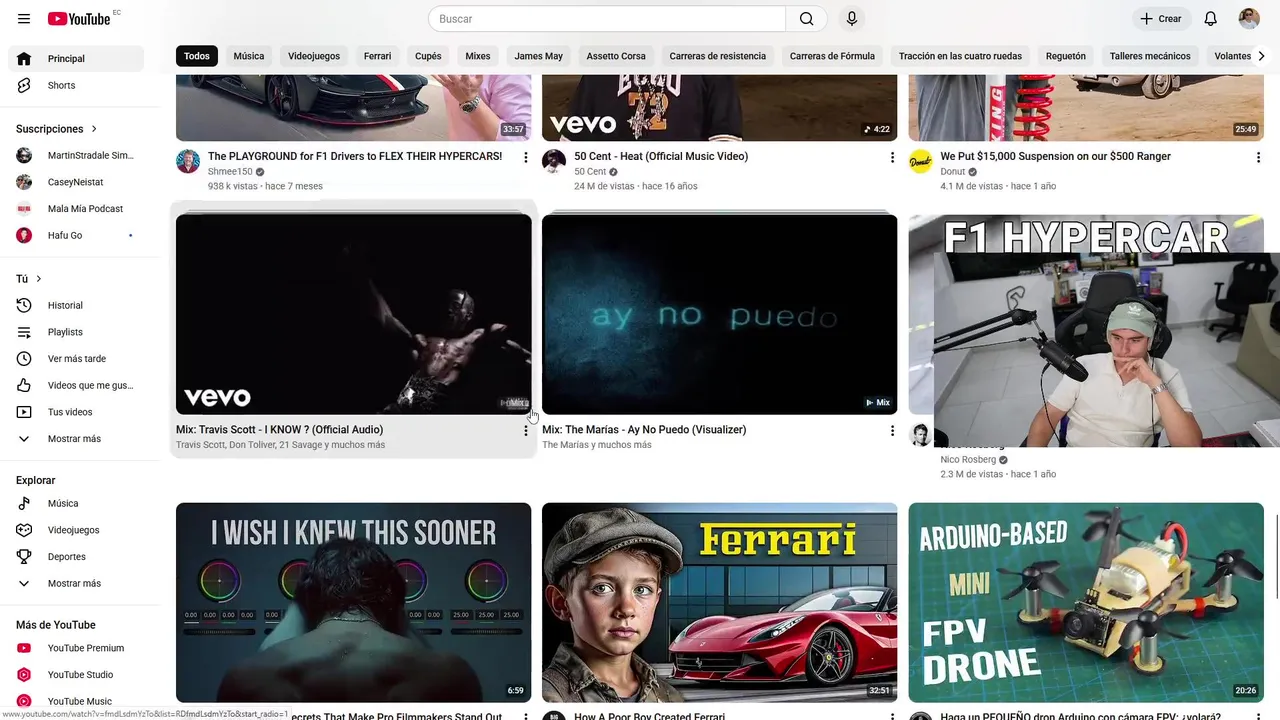Image resolution: width=1280 pixels, height=720 pixels.
Task: Open Mix: Travis Scott - I KNOW ? title
Action: point(279,430)
